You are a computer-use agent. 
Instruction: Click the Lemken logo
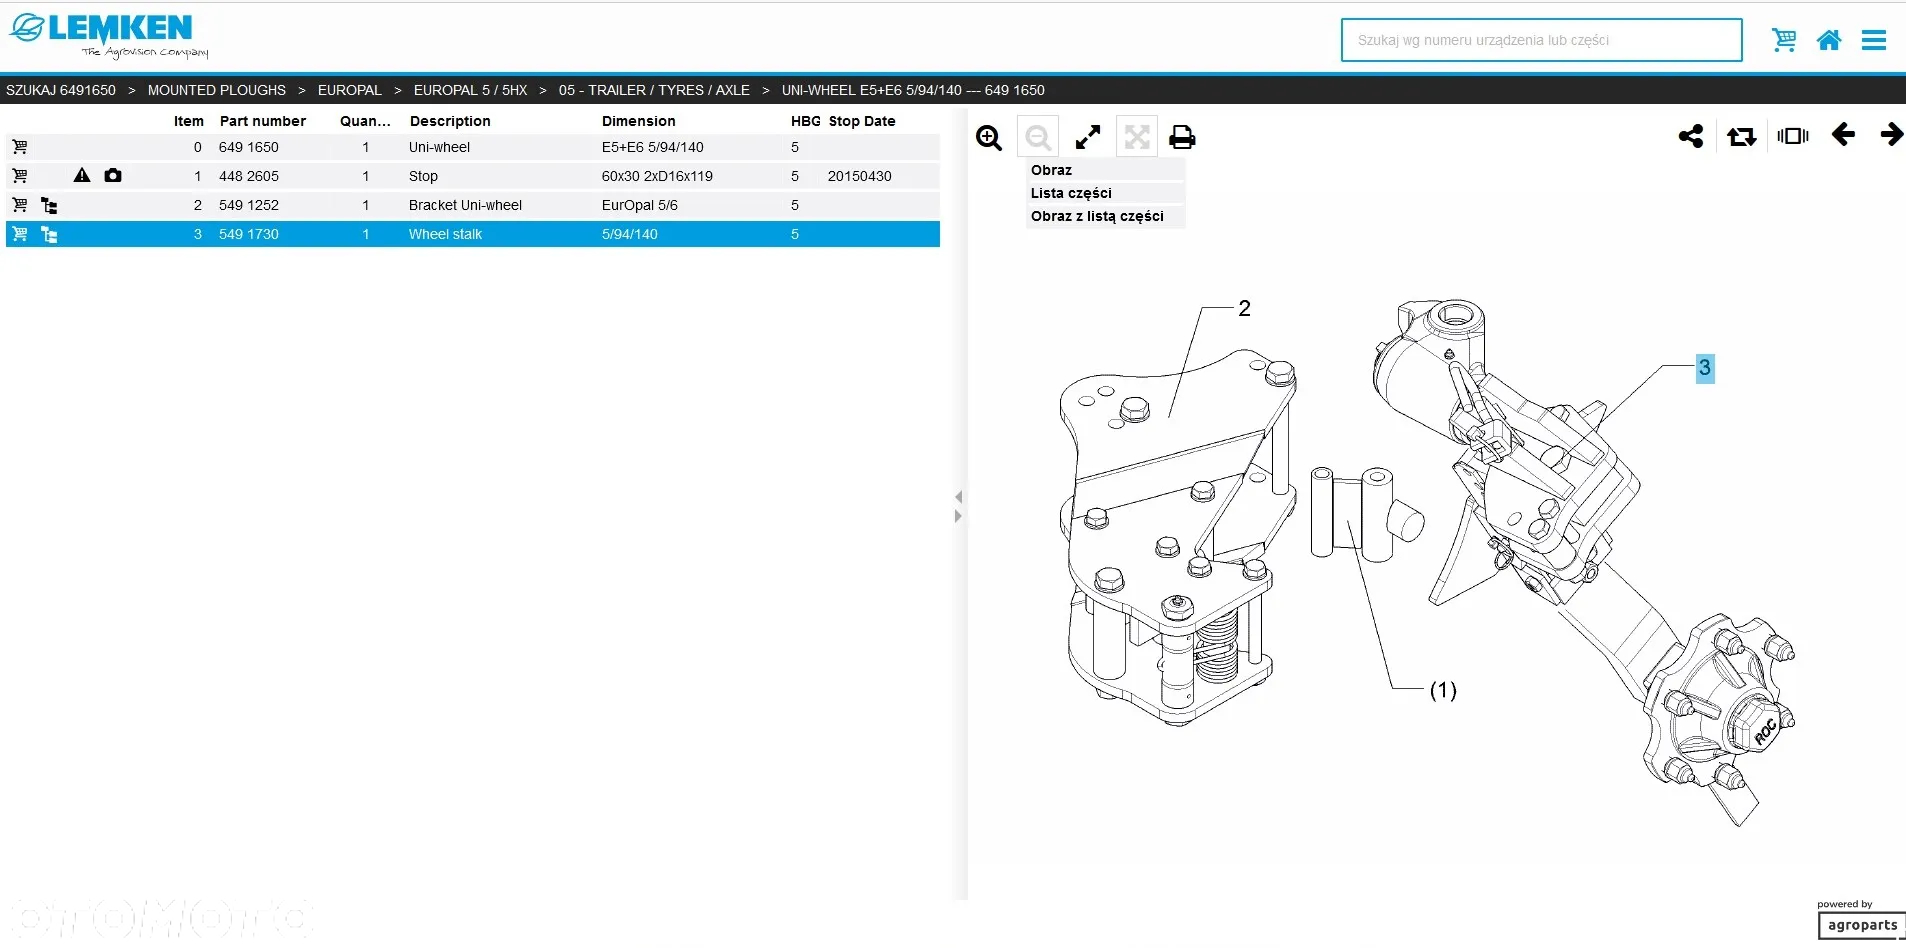(109, 37)
